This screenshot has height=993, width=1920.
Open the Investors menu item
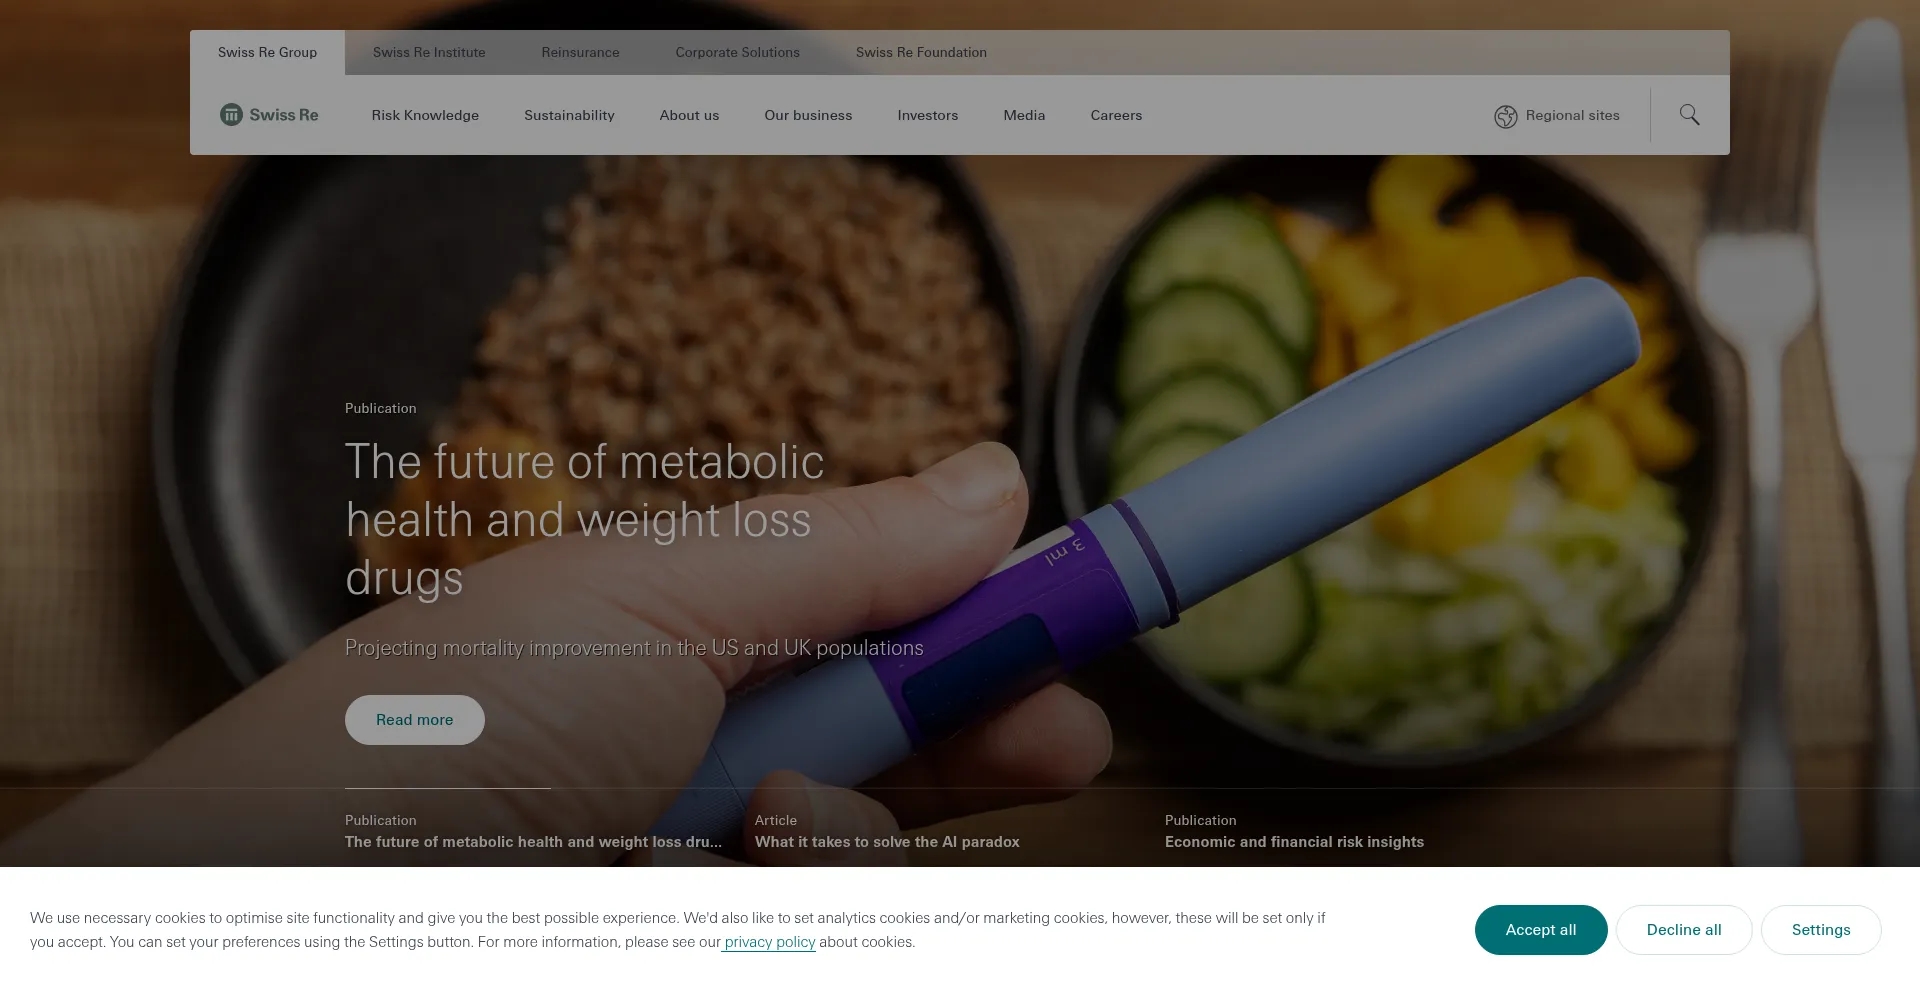(927, 115)
